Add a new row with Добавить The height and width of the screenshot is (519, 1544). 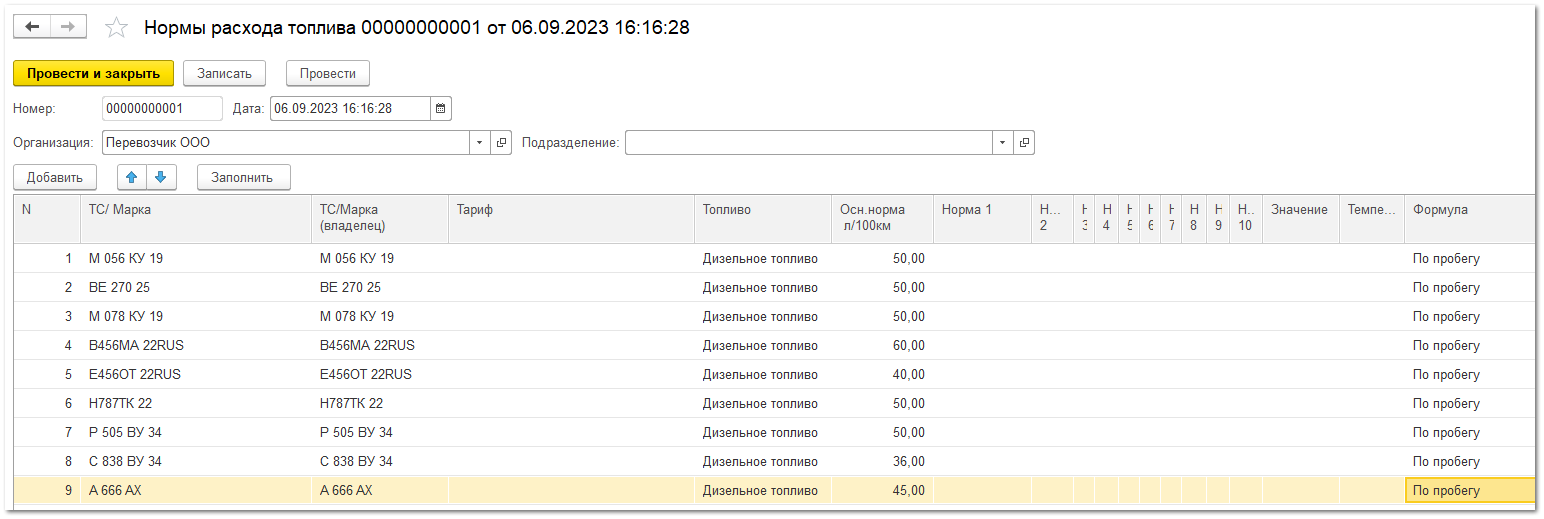tap(55, 177)
